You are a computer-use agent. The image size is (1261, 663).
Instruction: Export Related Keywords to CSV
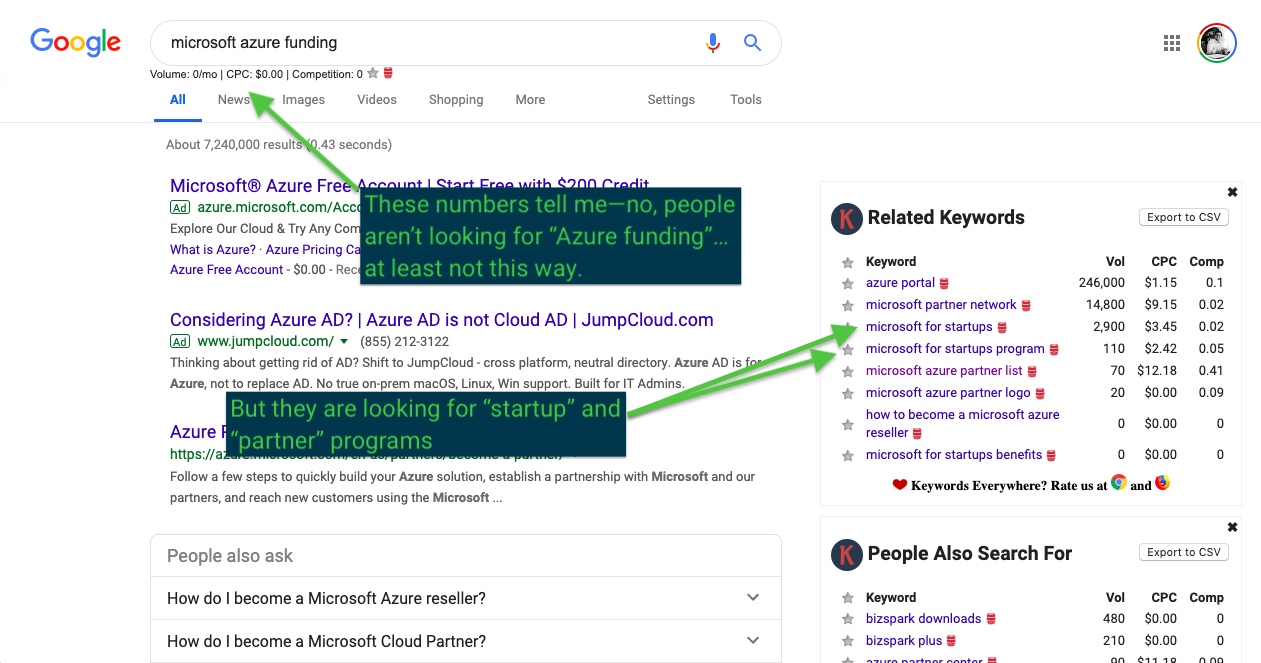(x=1184, y=217)
